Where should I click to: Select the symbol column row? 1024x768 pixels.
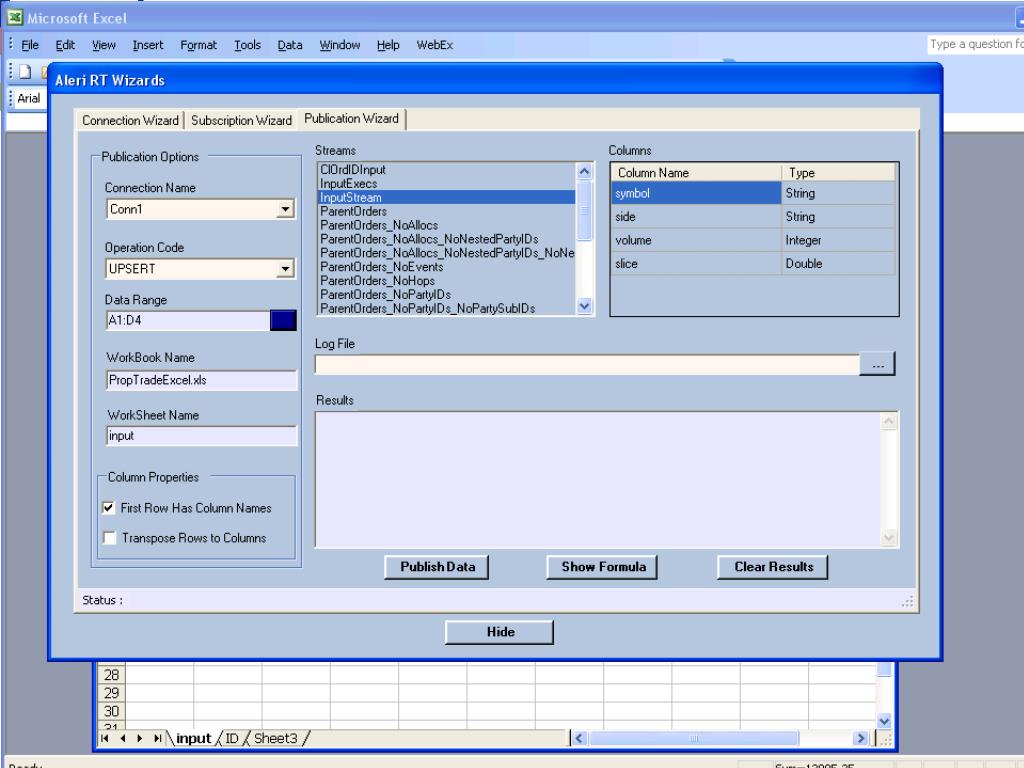753,193
